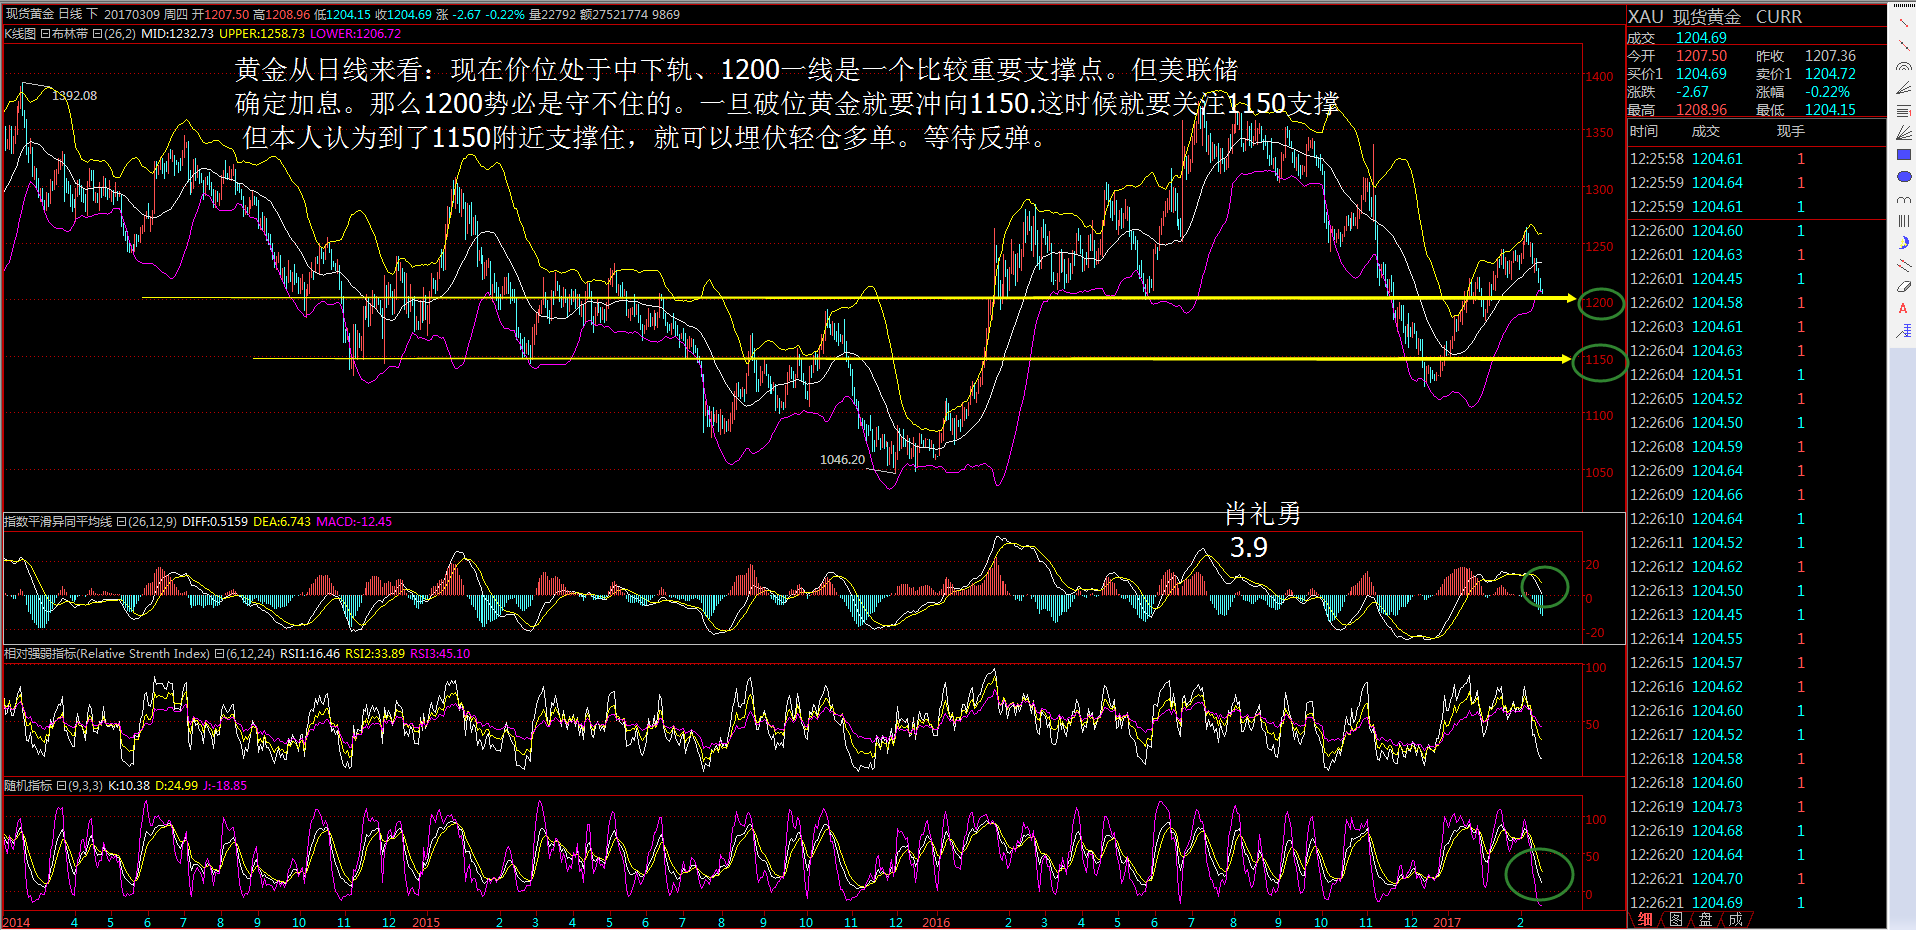
Task: Switch to the 图 tab
Action: point(1675,920)
